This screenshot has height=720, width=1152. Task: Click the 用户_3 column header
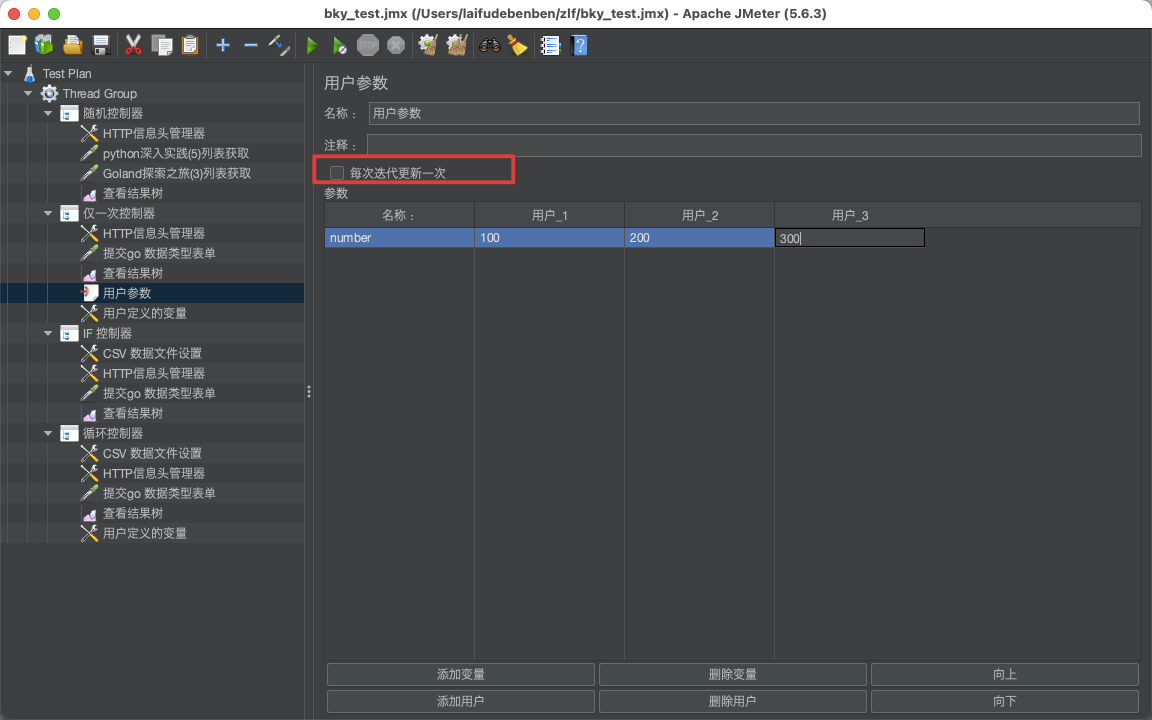click(850, 215)
